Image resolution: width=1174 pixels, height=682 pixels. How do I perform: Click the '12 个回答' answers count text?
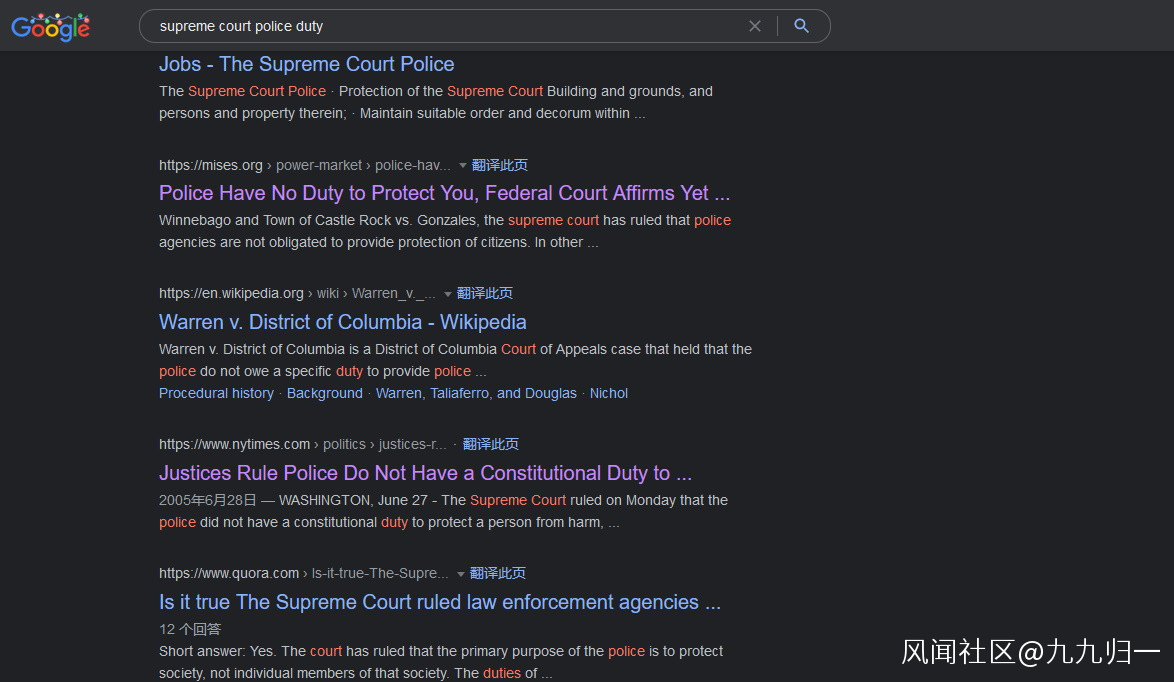[x=190, y=629]
